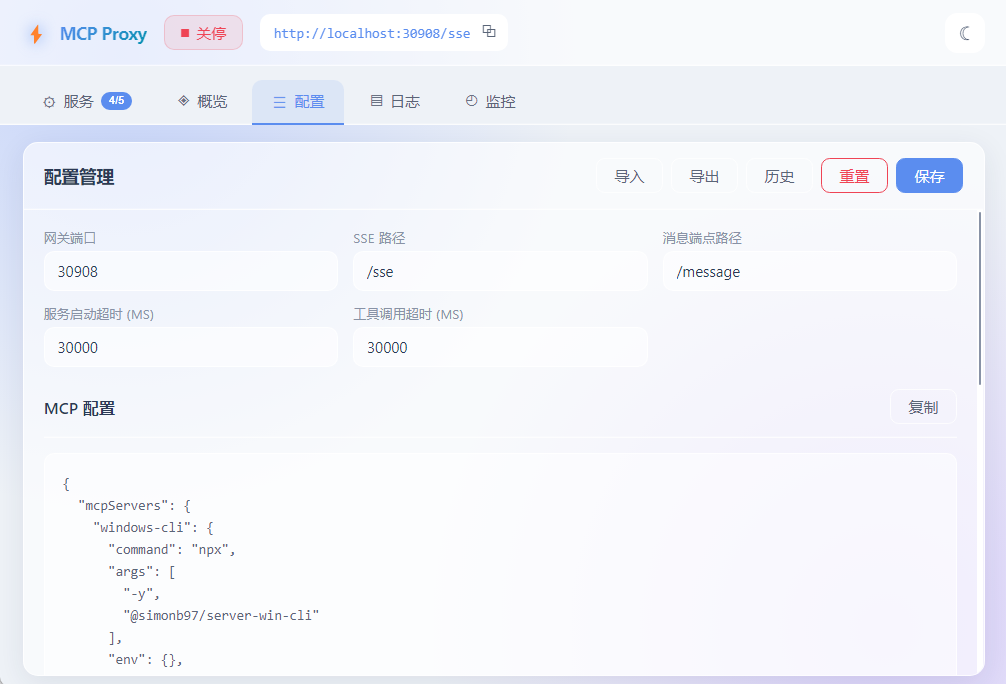Save configuration with 保存
The width and height of the screenshot is (1006, 684).
[x=929, y=176]
